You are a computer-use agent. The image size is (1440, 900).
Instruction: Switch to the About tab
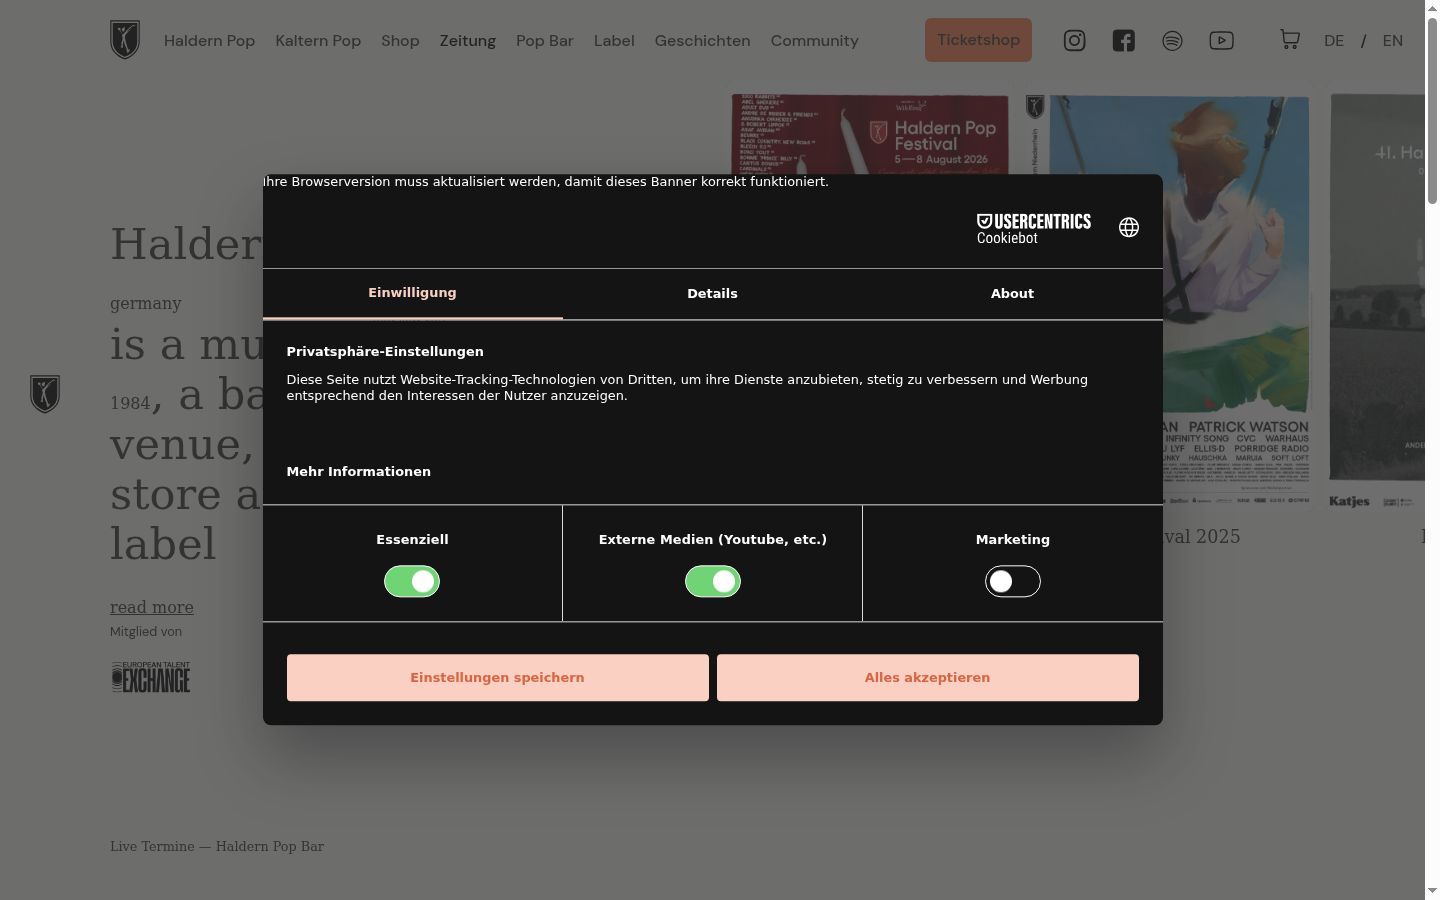click(x=1012, y=294)
